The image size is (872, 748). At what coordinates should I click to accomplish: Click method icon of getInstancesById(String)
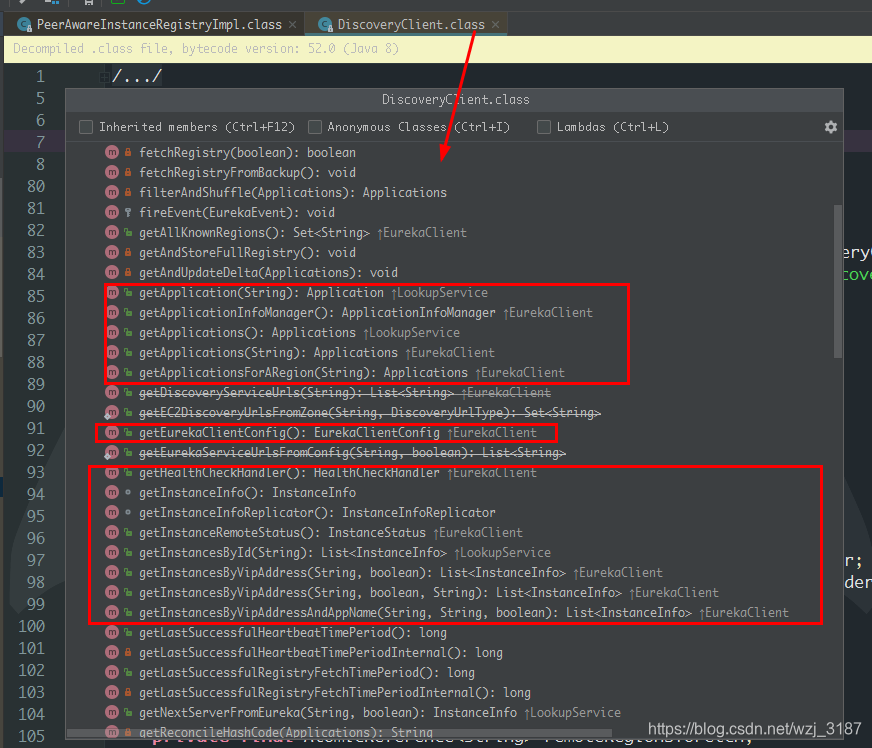click(x=112, y=553)
